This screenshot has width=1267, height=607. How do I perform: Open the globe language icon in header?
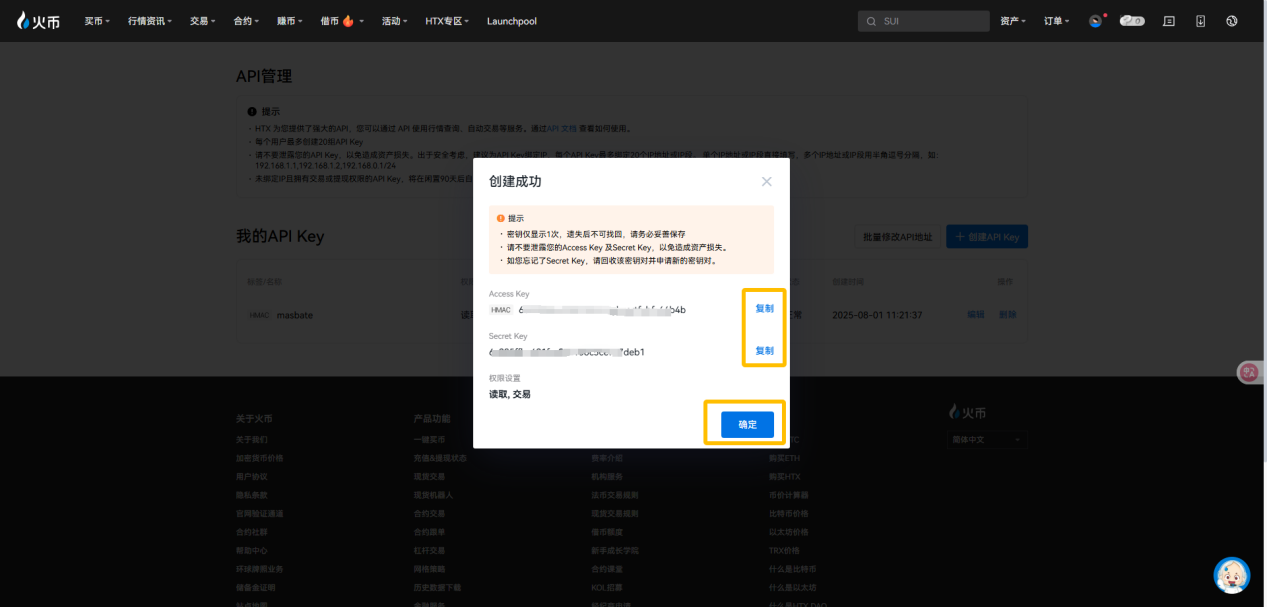(x=1232, y=21)
